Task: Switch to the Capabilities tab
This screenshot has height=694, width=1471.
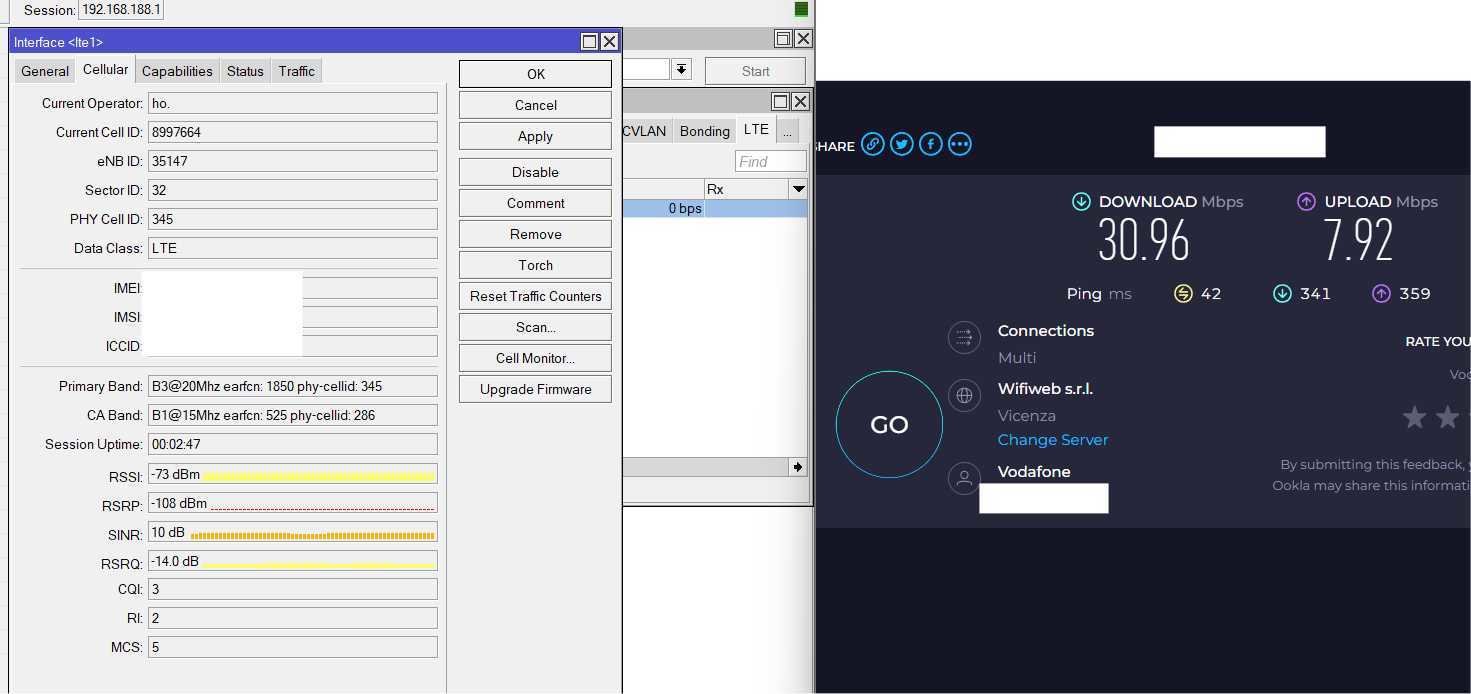Action: (x=177, y=71)
